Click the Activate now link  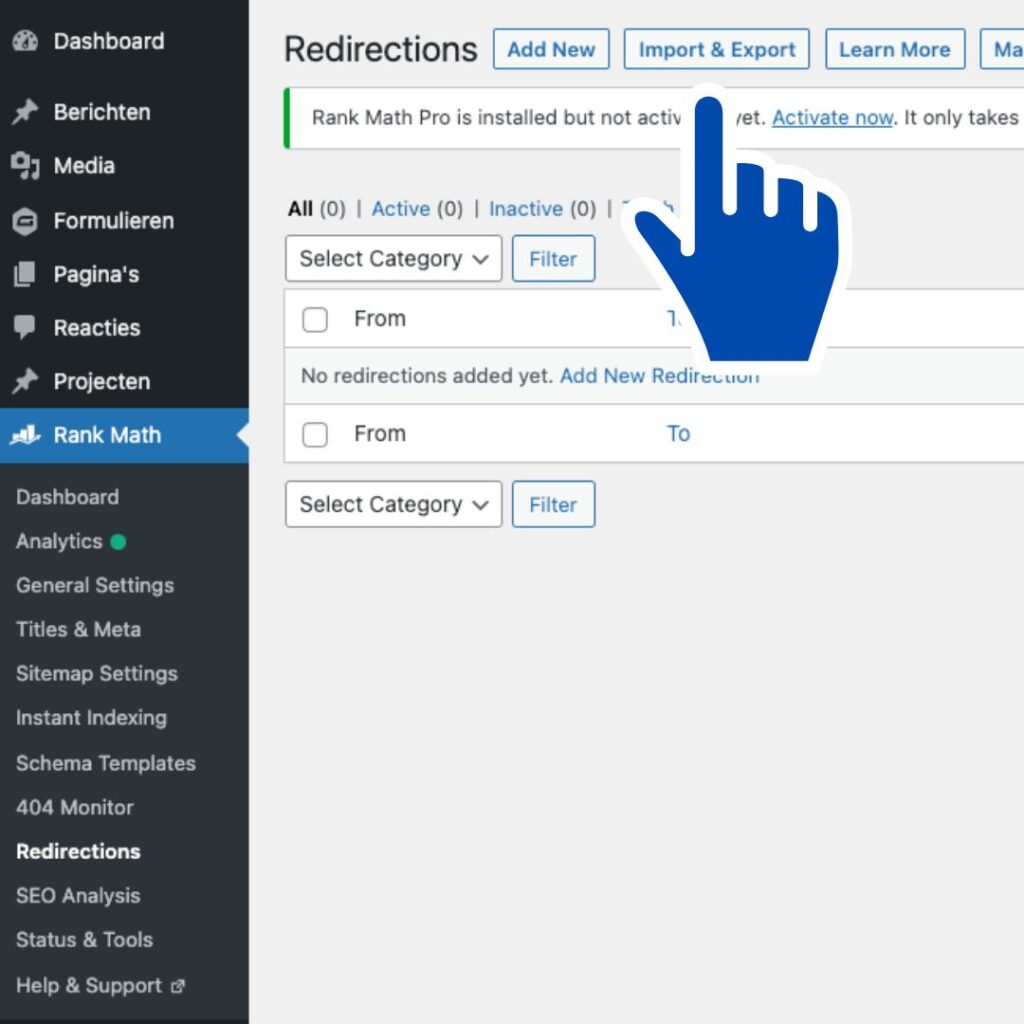pyautogui.click(x=832, y=117)
